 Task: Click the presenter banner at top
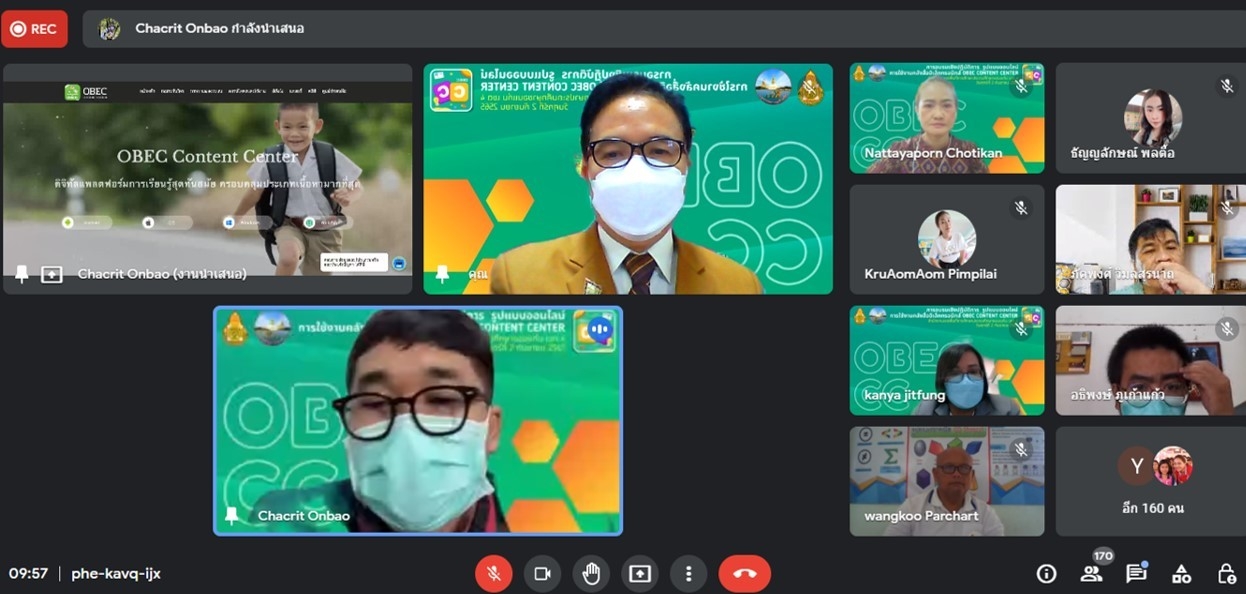tap(220, 29)
